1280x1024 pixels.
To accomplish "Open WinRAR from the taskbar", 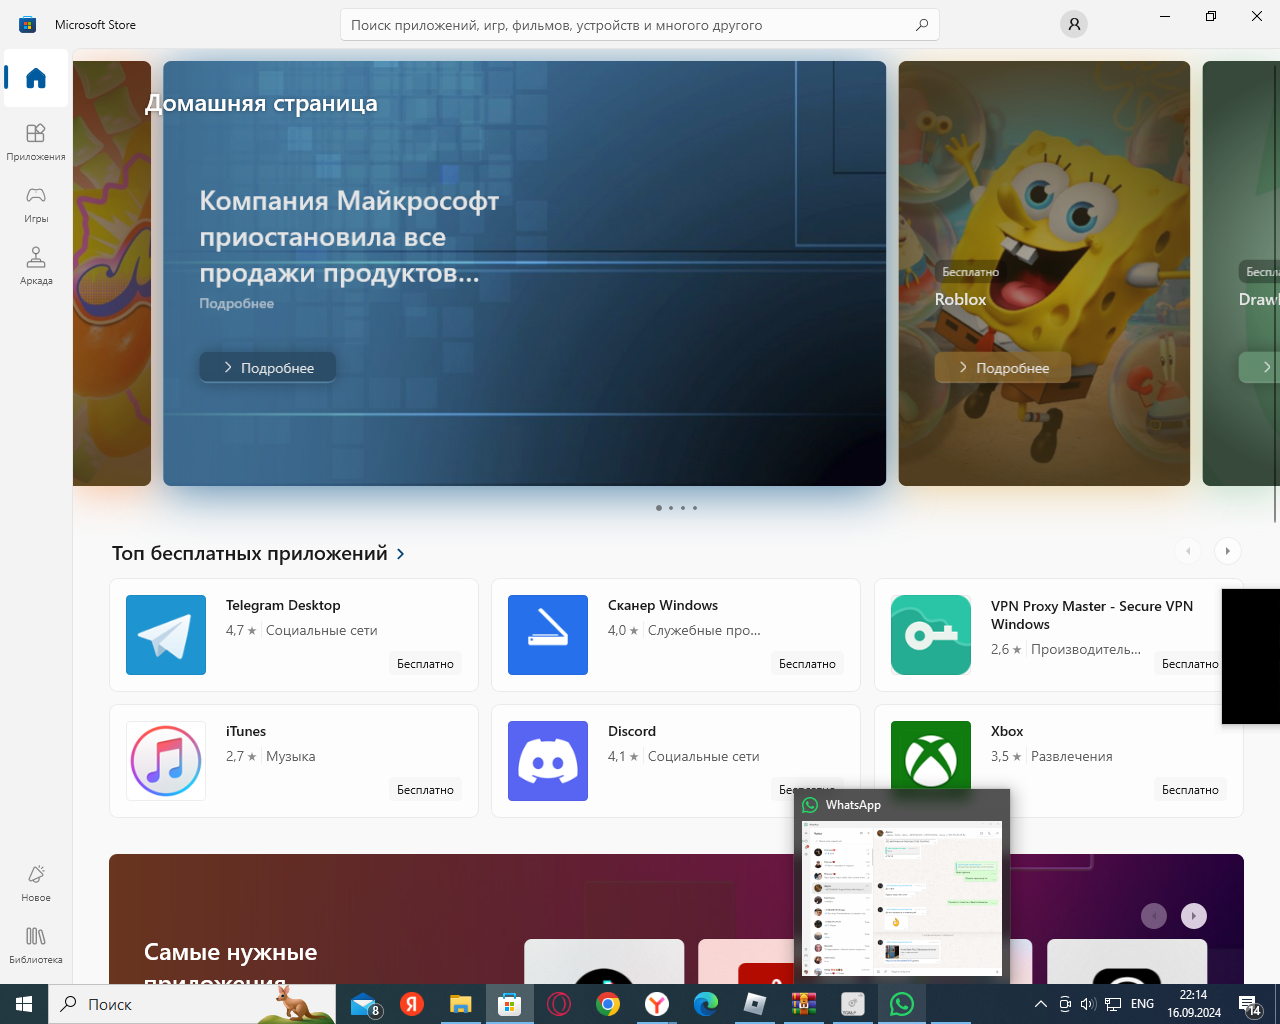I will click(x=804, y=1004).
